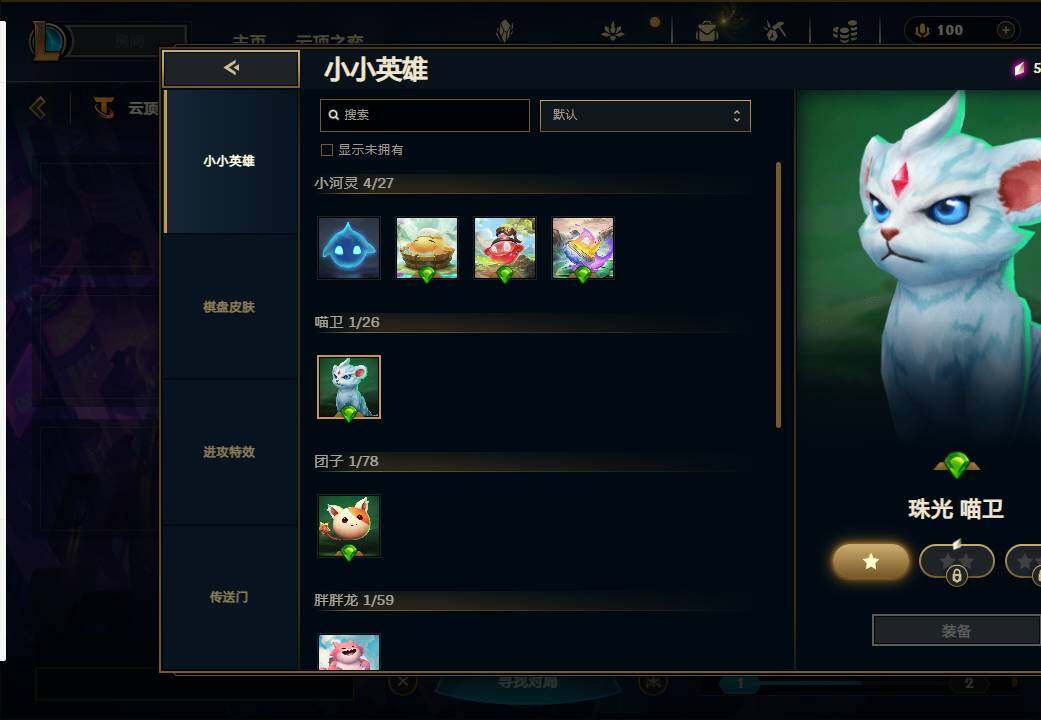Image resolution: width=1041 pixels, height=720 pixels.
Task: Click the chevron back arrow near 云顶 logo
Action: (38, 107)
